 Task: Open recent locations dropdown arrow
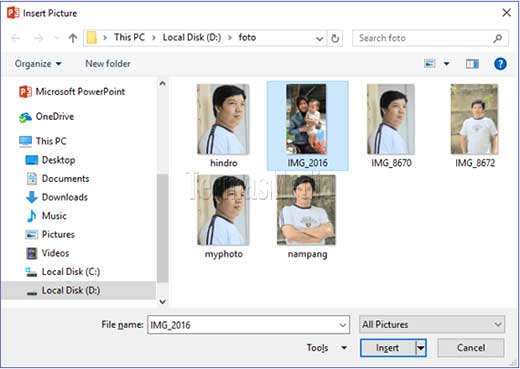pos(56,38)
